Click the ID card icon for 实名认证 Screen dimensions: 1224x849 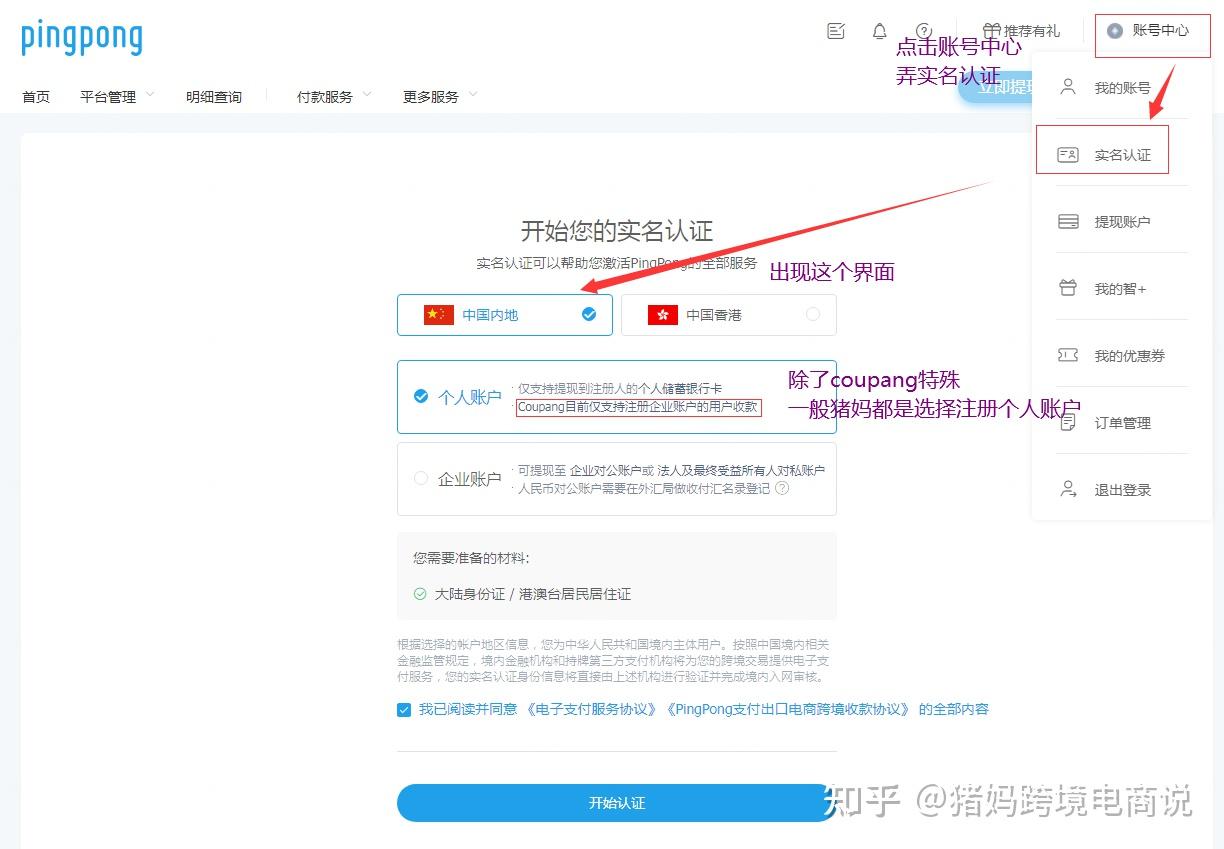1068,155
